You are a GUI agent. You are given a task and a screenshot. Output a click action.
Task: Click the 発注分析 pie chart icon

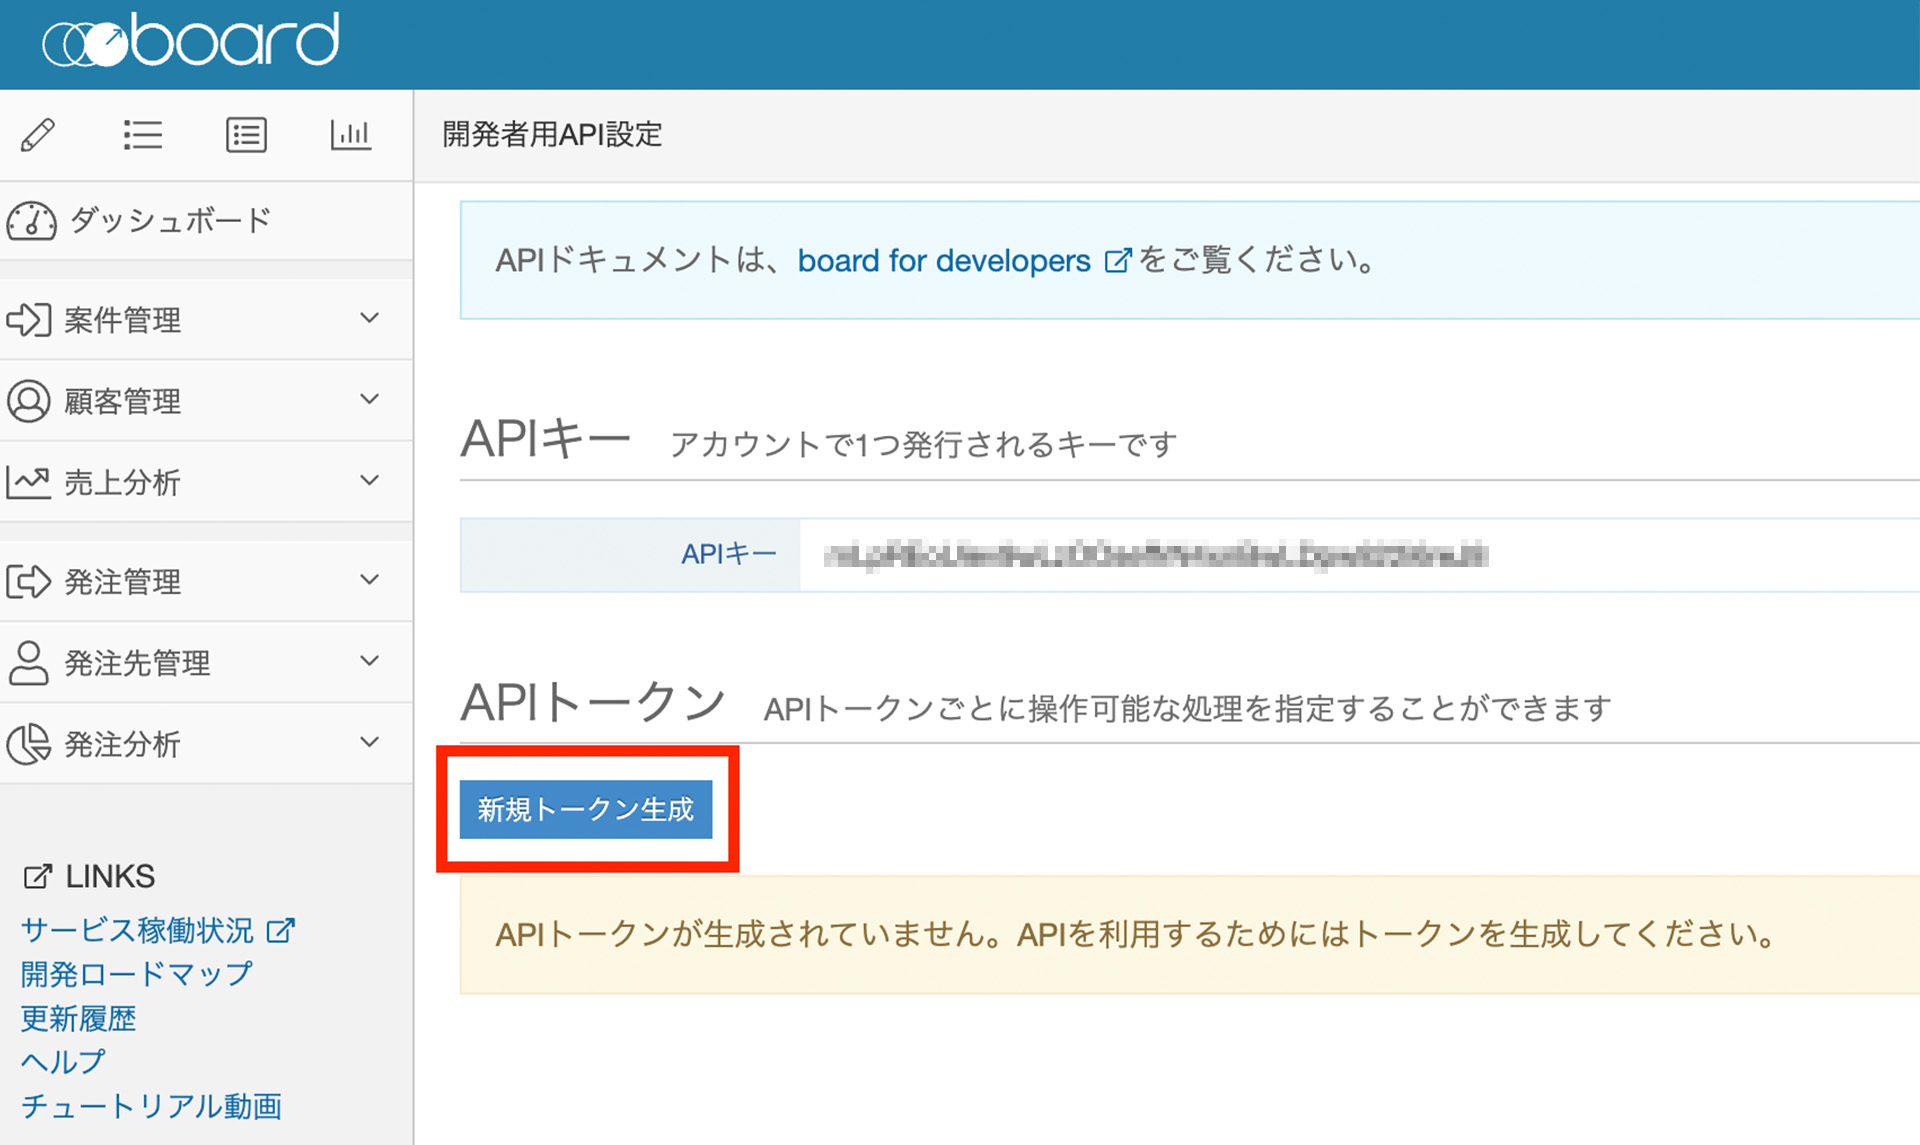pyautogui.click(x=28, y=744)
